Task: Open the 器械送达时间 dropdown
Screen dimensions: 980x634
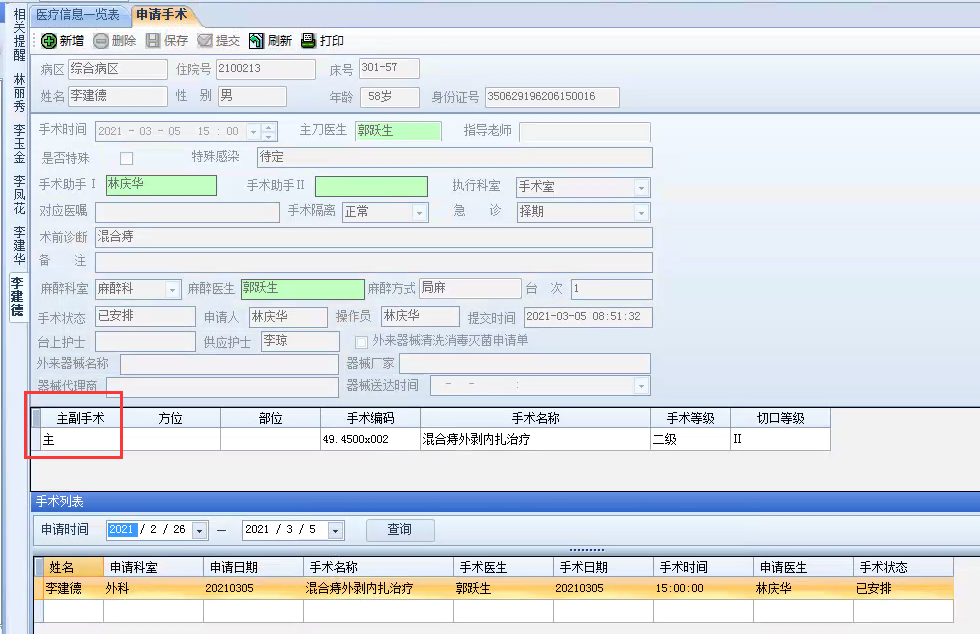Action: pos(641,386)
